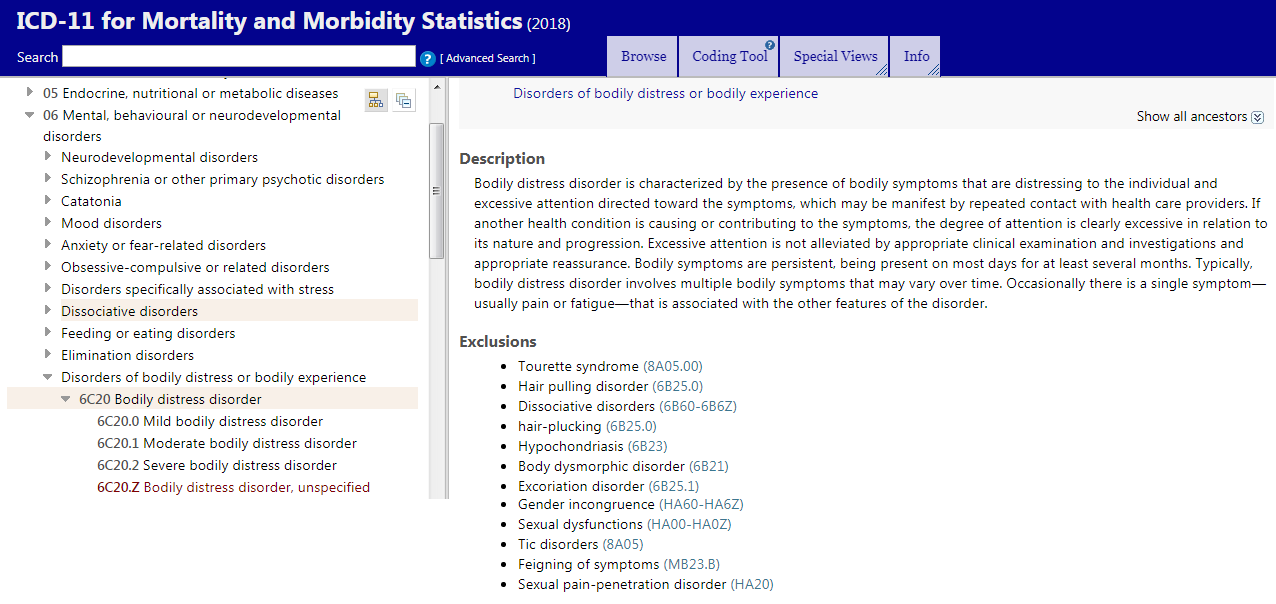
Task: Click the tree panel vertical scrollbar thumb
Action: click(x=436, y=190)
